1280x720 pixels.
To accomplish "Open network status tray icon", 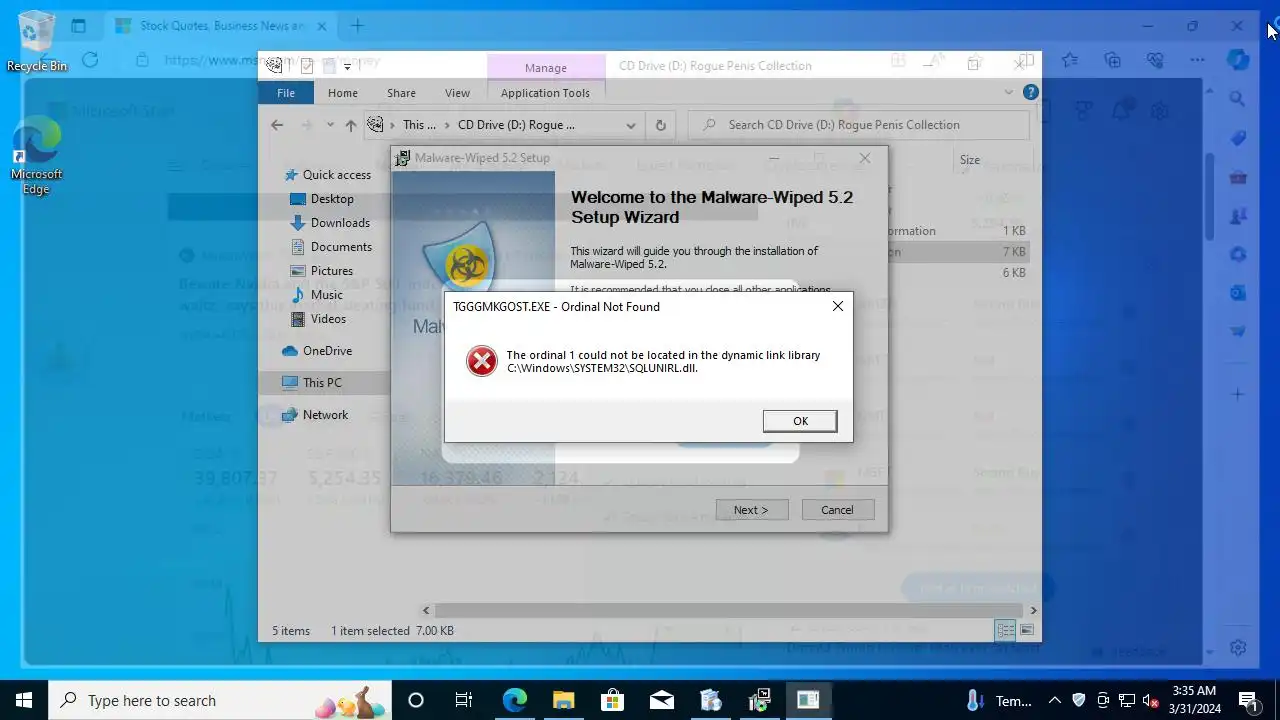I will (1126, 700).
